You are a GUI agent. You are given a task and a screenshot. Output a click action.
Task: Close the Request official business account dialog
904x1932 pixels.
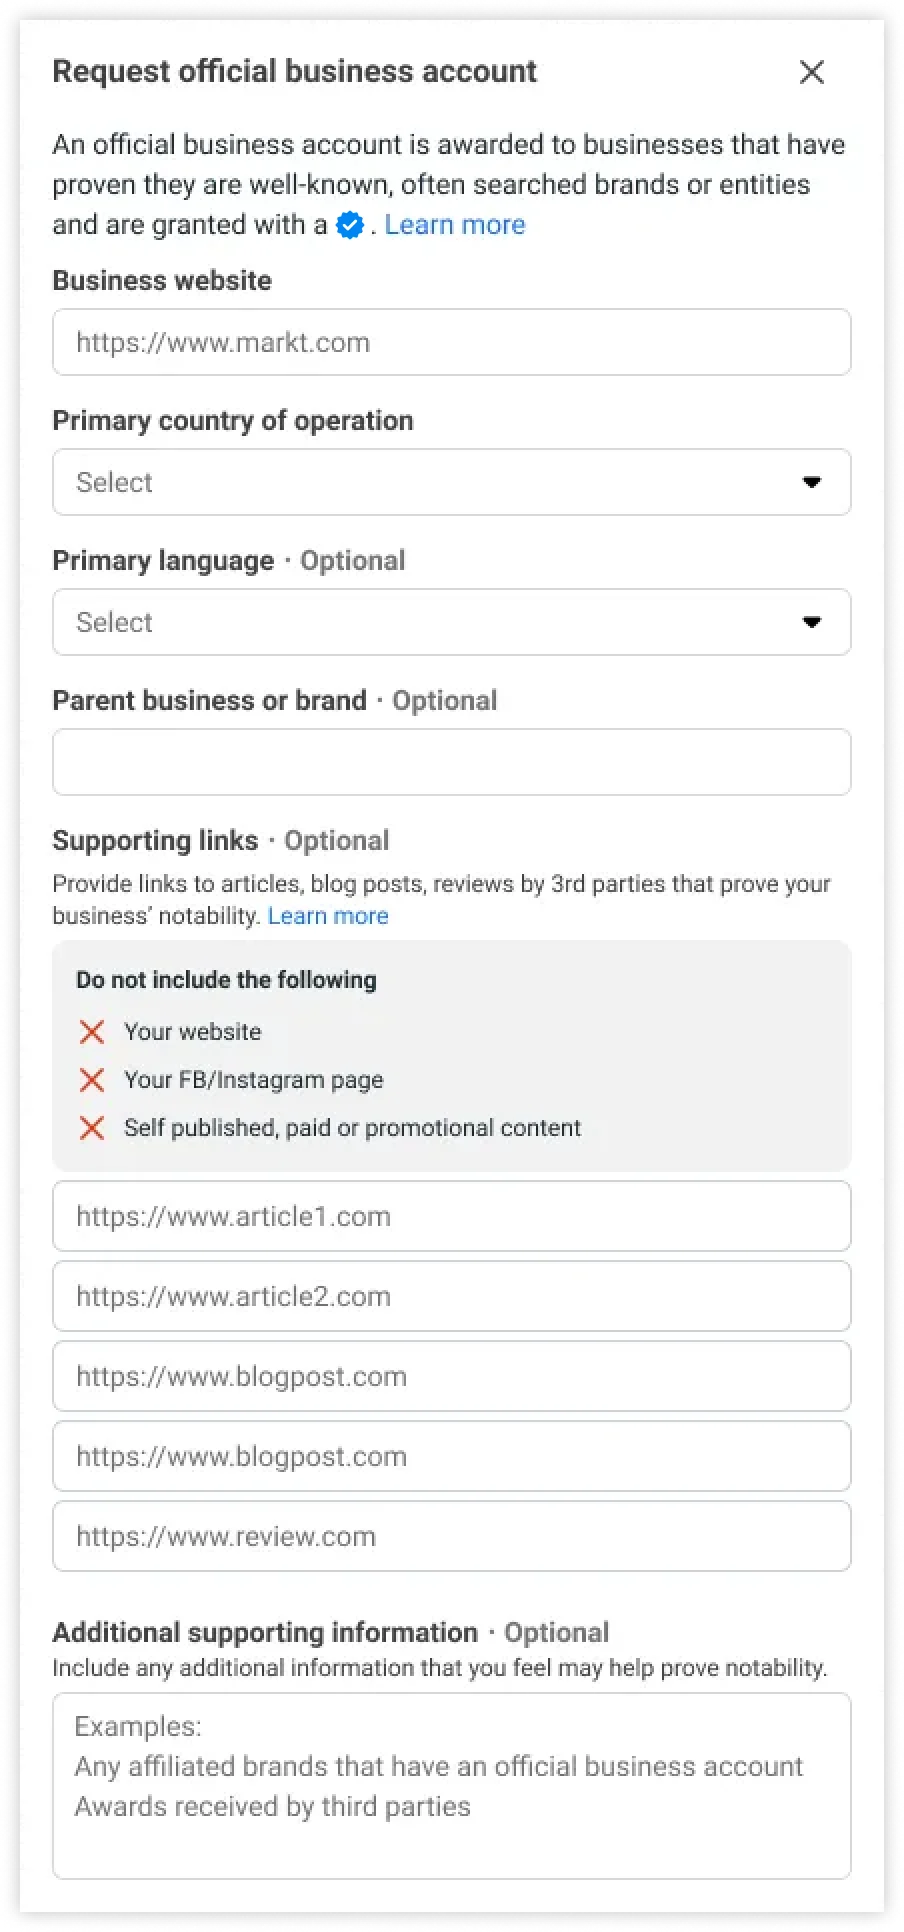[x=811, y=71]
